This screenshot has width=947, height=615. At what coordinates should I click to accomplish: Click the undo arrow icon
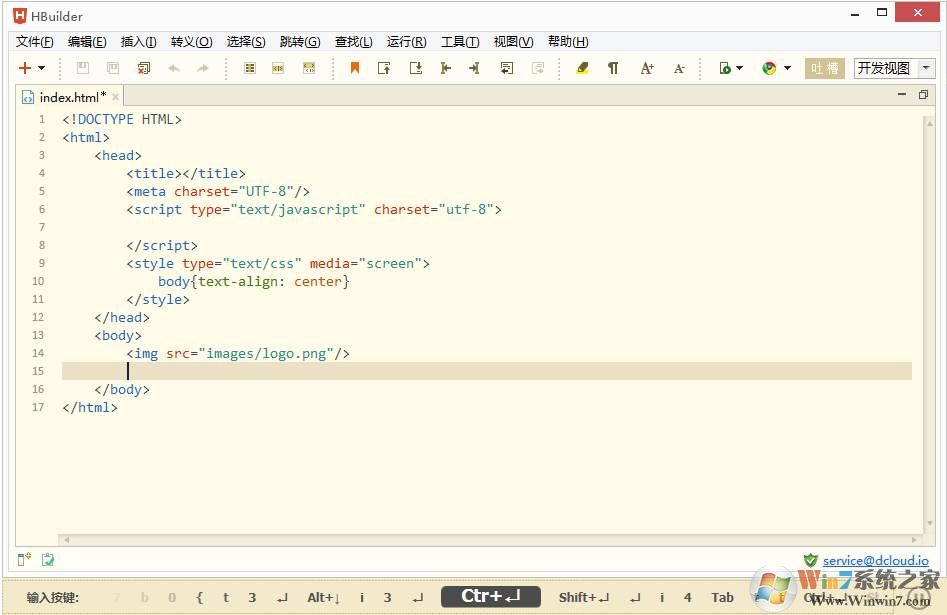click(174, 68)
